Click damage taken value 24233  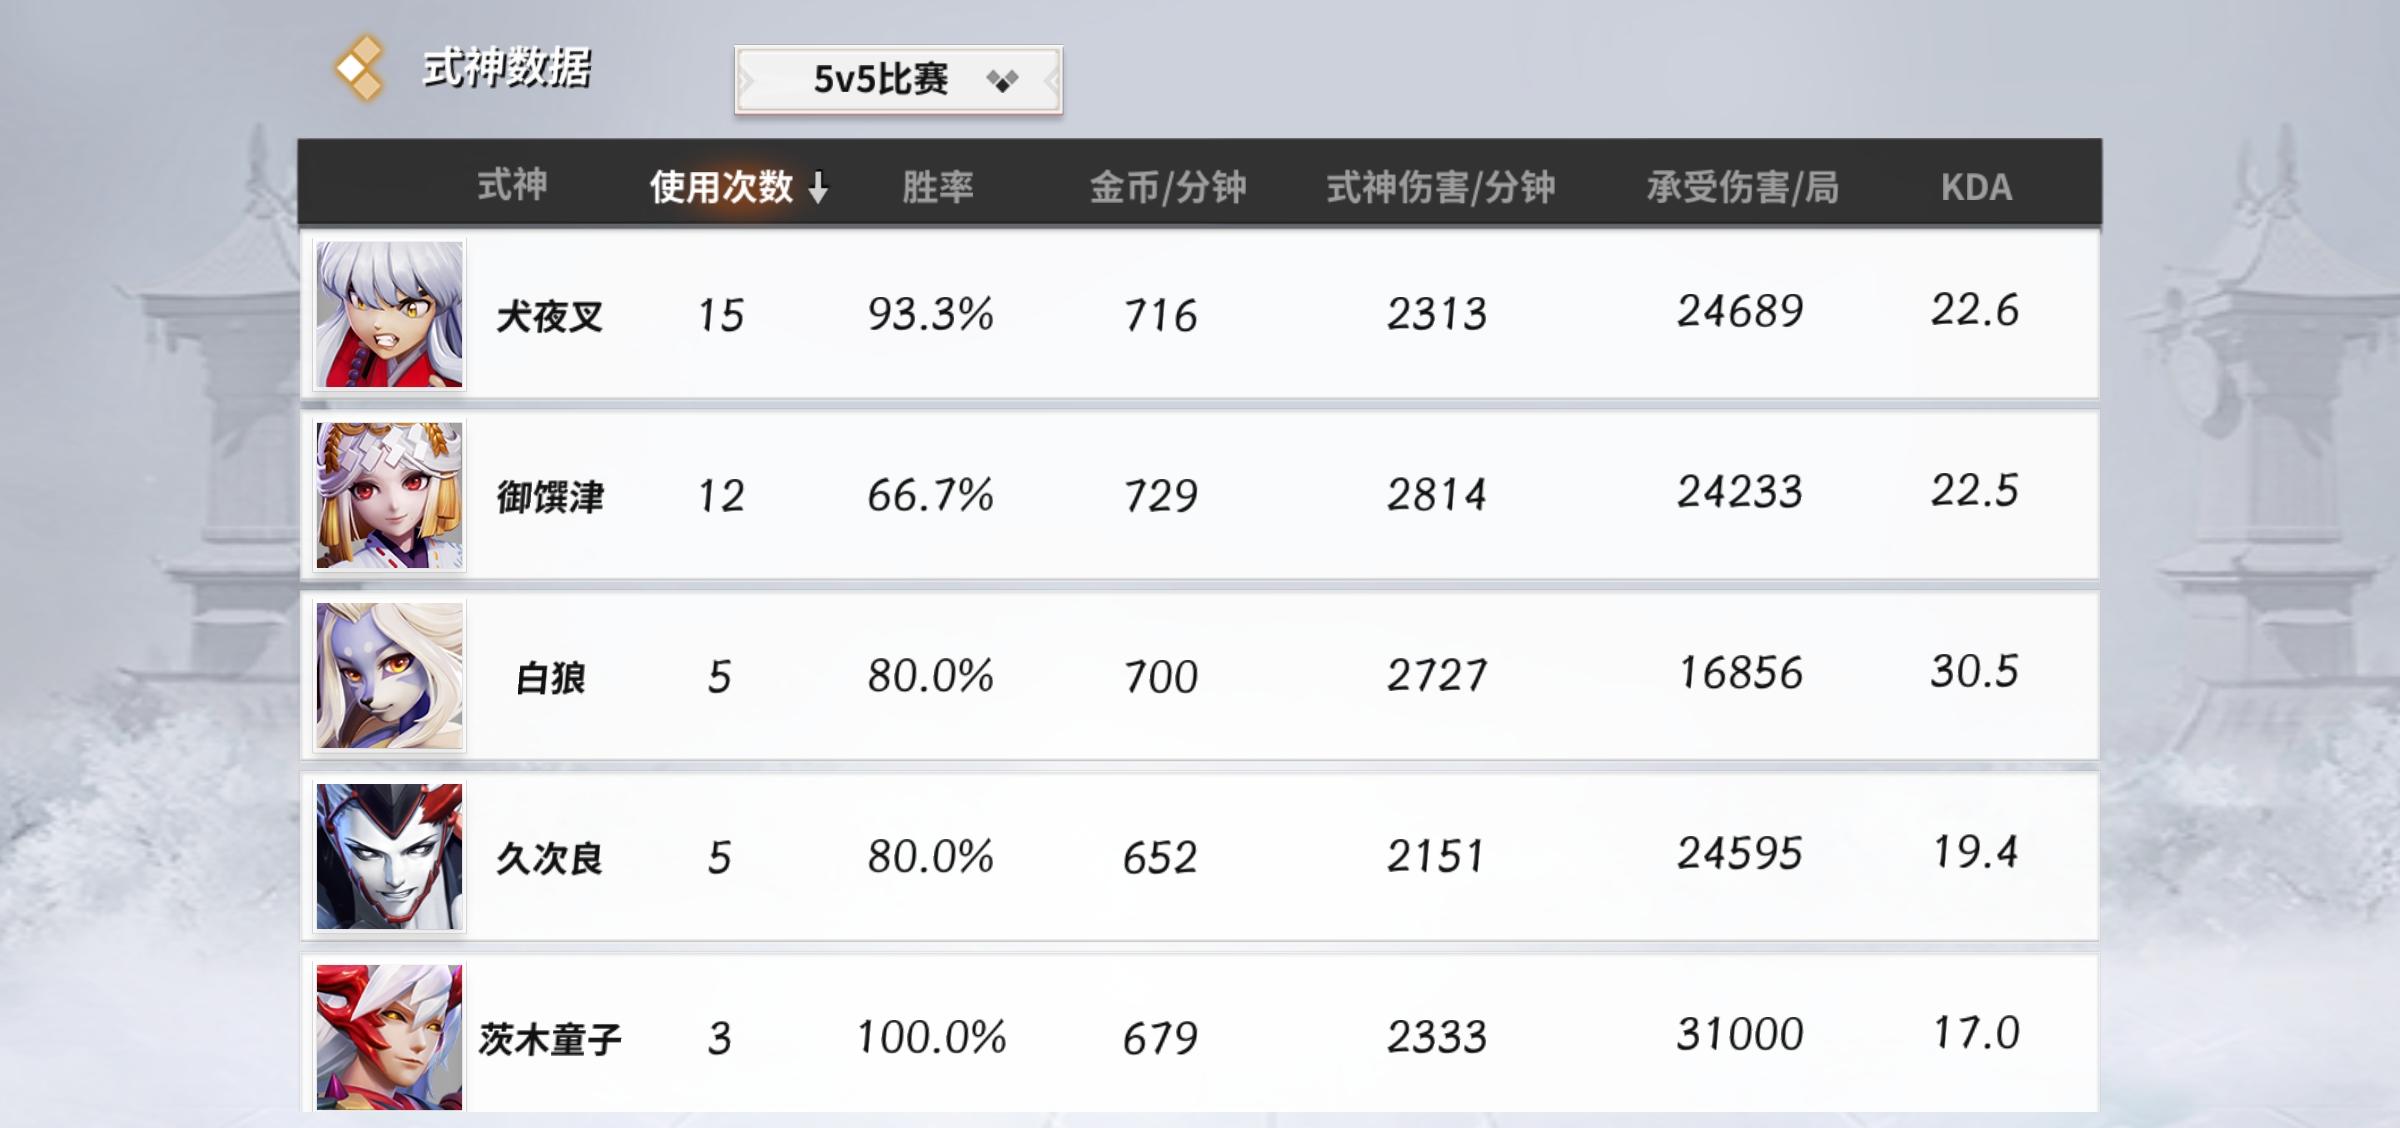1740,492
